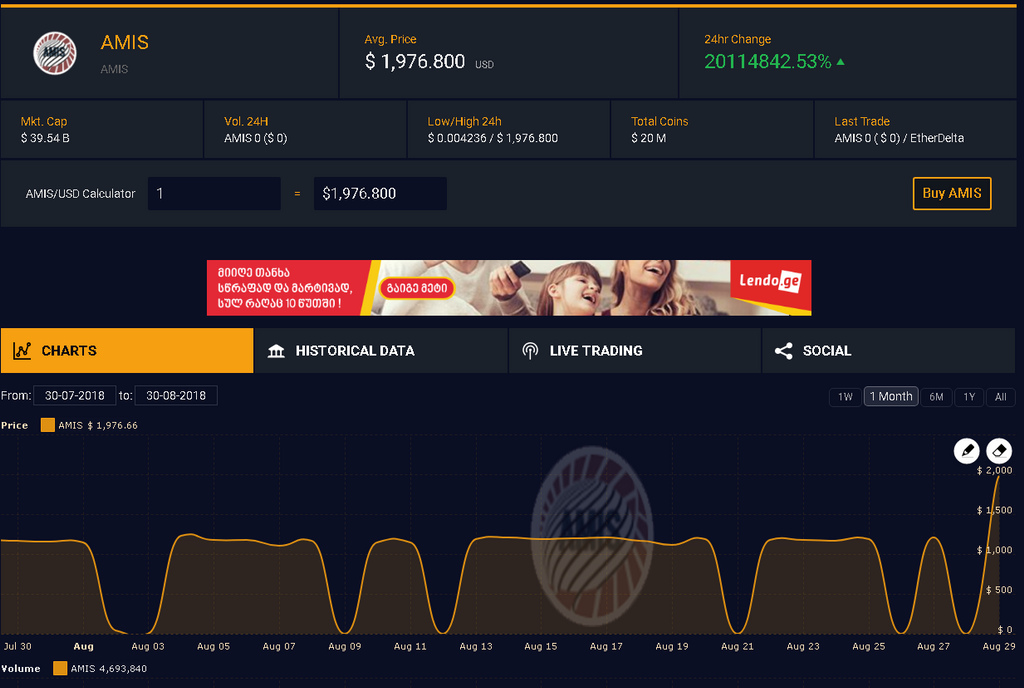This screenshot has height=688, width=1024.
Task: Click the AMIS coin logo
Action: [x=55, y=53]
